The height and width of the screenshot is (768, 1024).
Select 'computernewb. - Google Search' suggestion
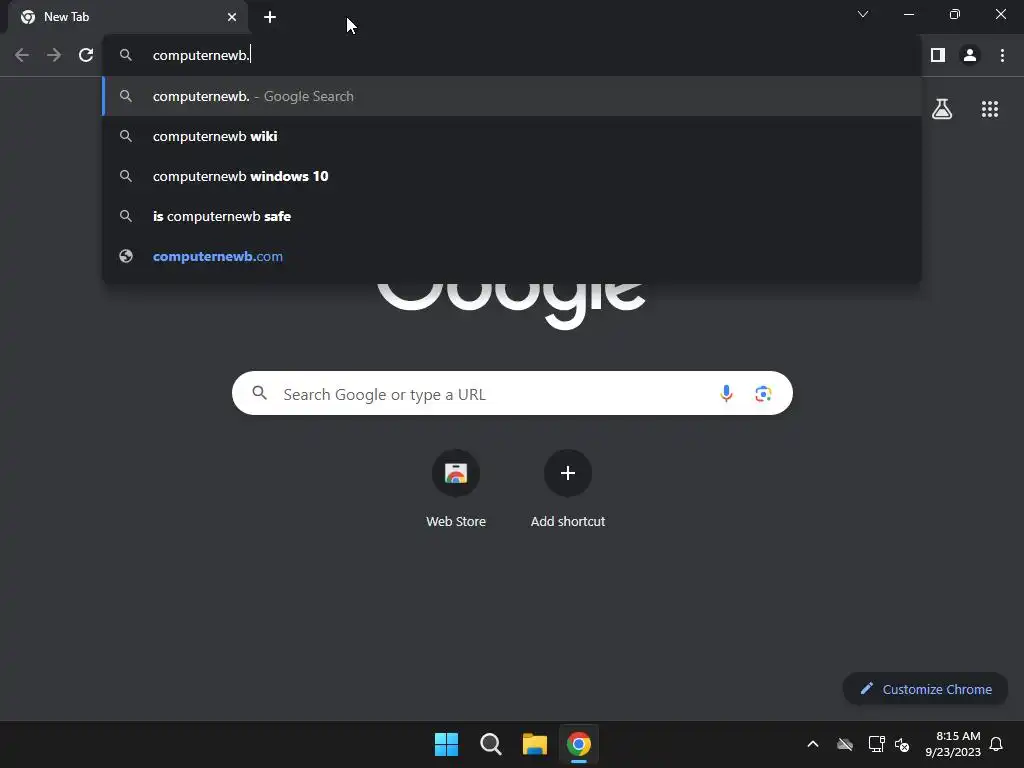point(512,96)
